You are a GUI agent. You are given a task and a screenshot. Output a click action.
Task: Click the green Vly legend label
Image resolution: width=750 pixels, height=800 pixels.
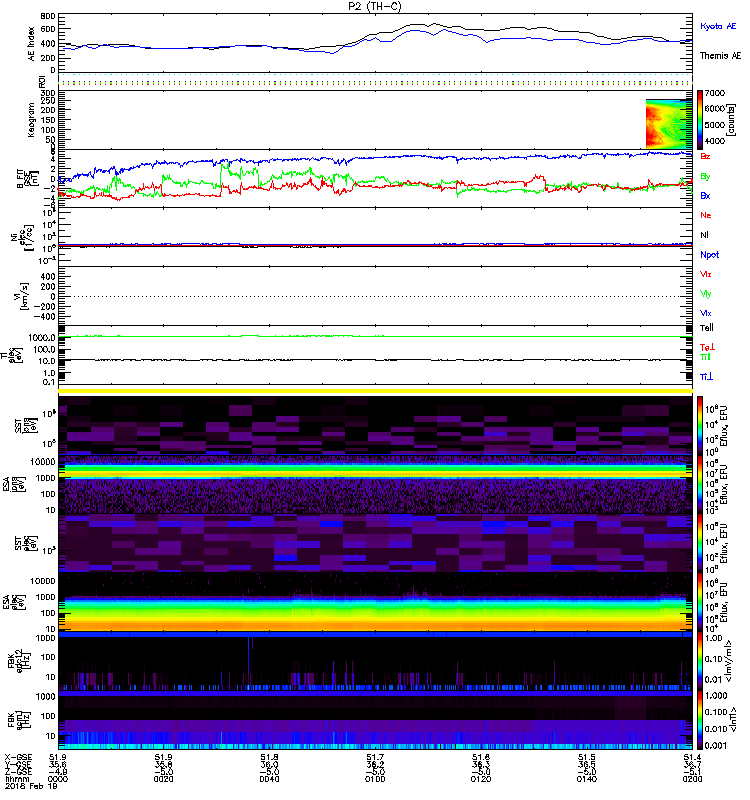click(707, 293)
